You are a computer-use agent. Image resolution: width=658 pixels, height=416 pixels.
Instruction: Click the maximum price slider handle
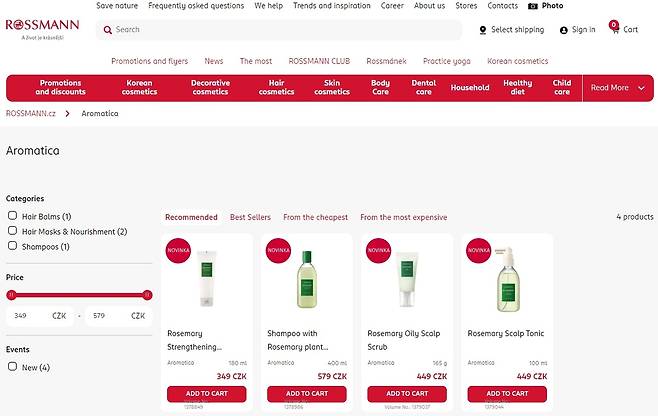pyautogui.click(x=147, y=295)
